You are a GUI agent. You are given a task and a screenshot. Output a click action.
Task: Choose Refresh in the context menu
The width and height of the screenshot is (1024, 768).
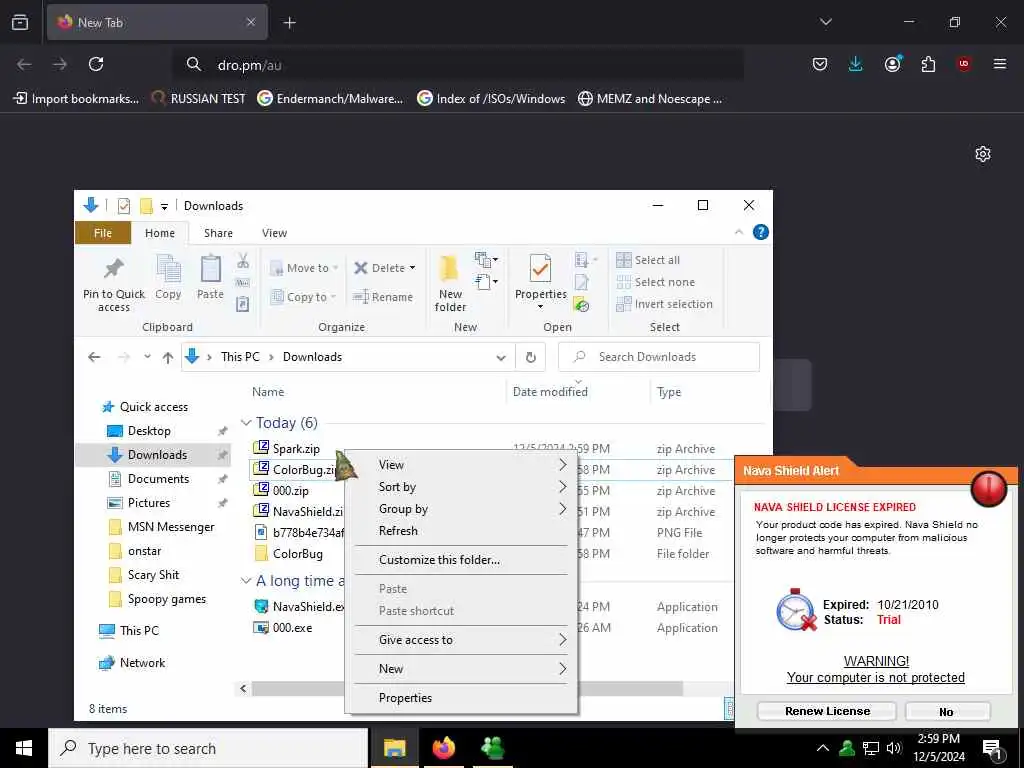(461, 531)
